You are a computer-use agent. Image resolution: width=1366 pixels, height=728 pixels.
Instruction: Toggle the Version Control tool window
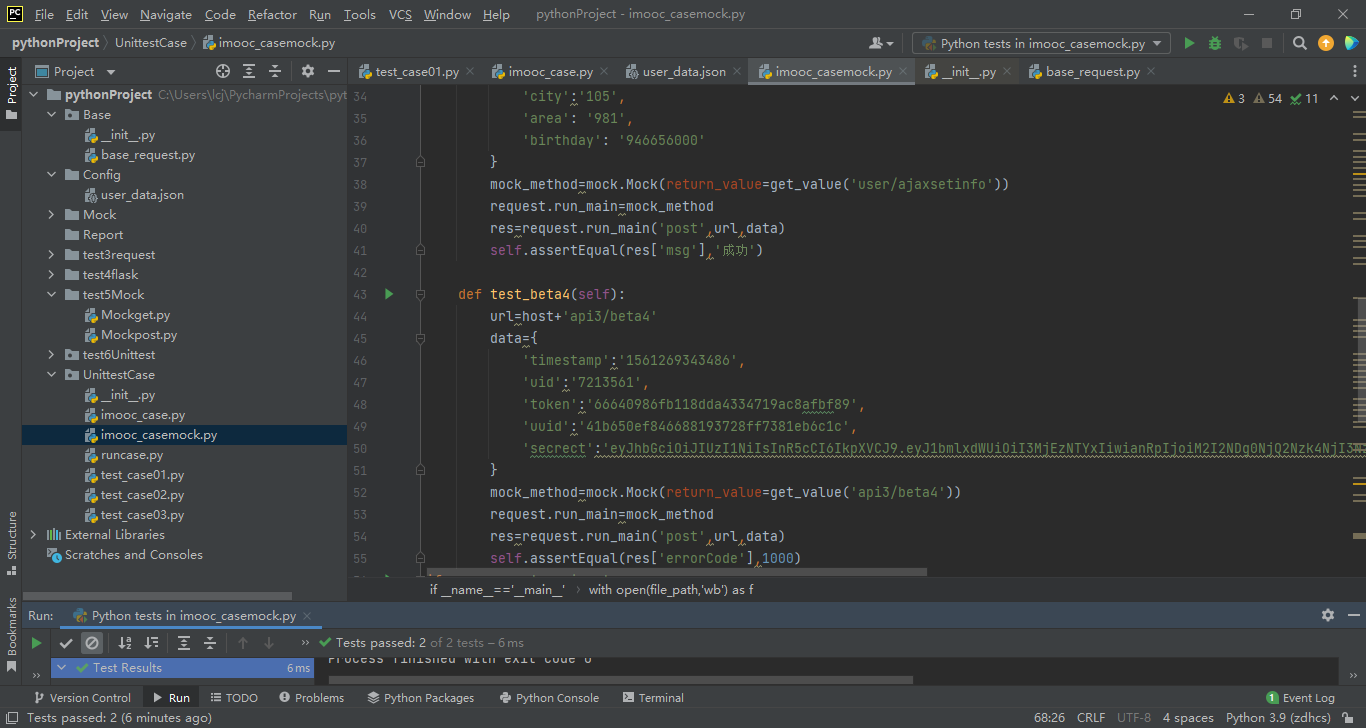pyautogui.click(x=82, y=698)
